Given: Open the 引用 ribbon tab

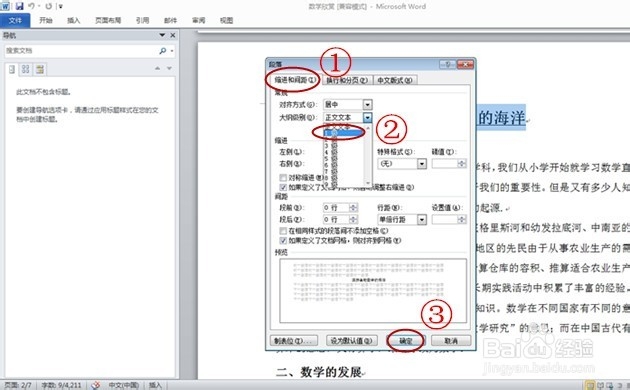Looking at the screenshot, I should (x=142, y=20).
